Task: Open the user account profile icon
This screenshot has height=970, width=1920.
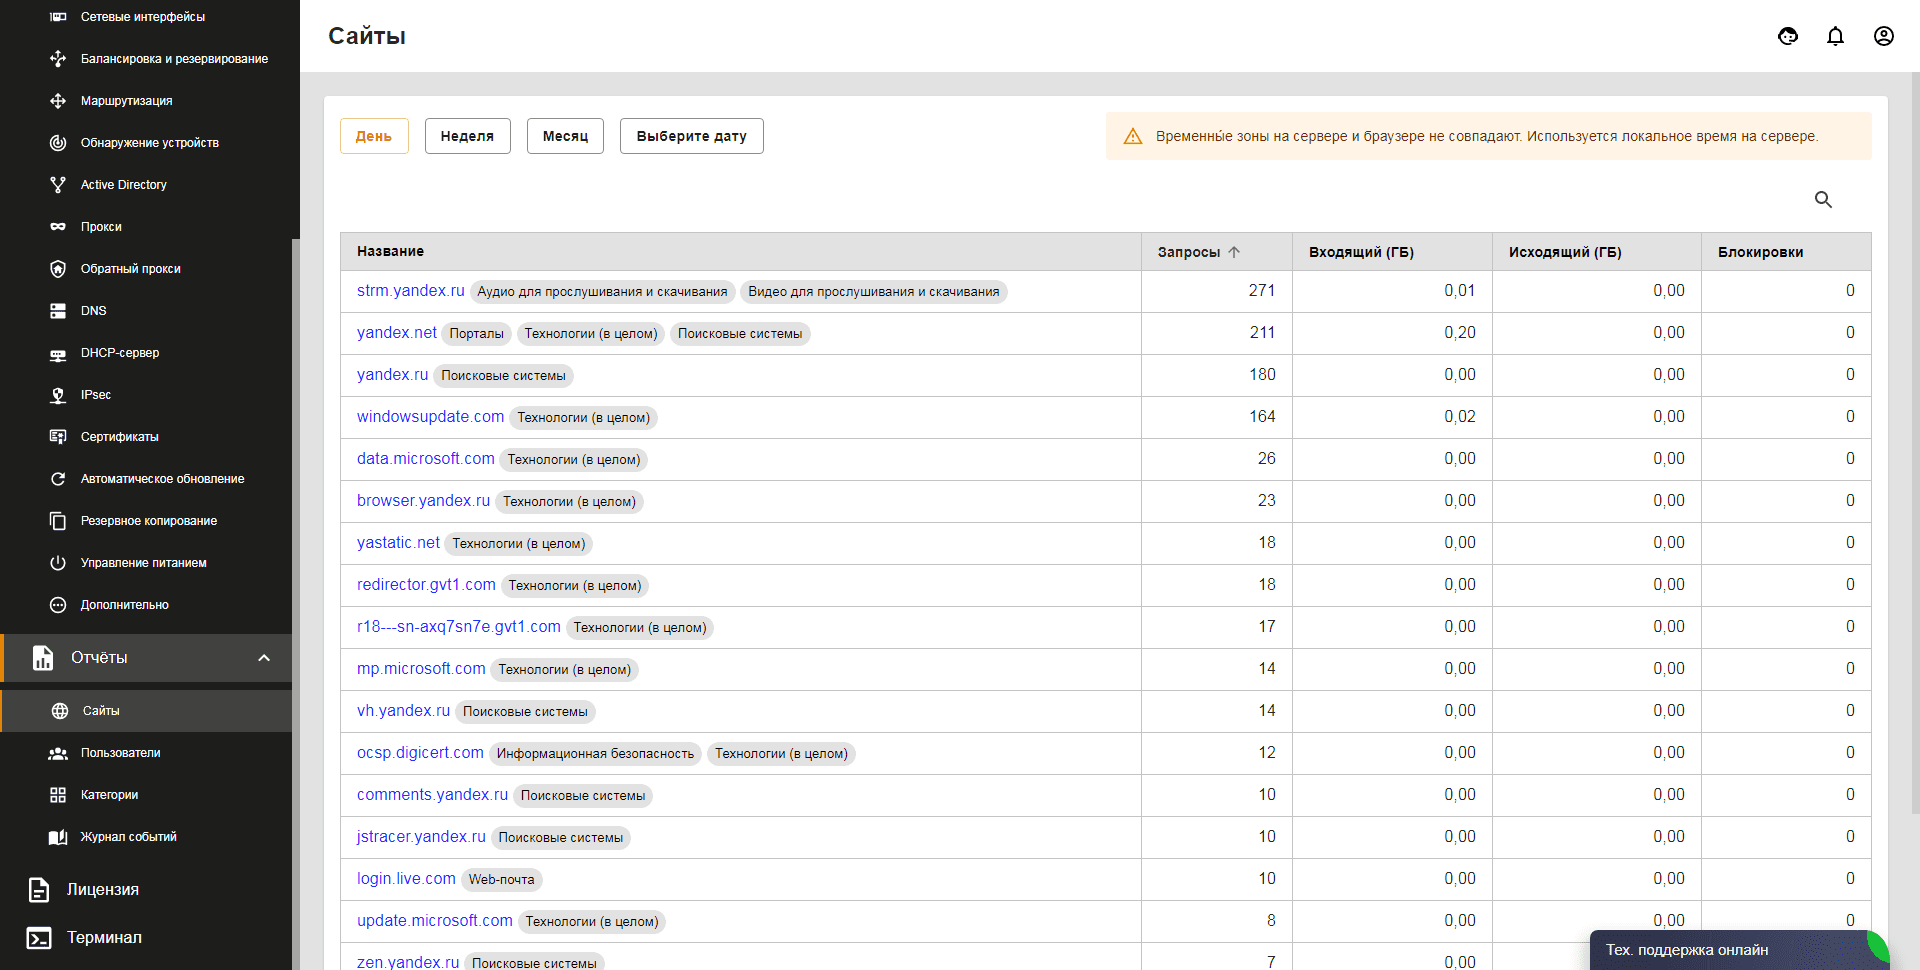Action: (1883, 37)
